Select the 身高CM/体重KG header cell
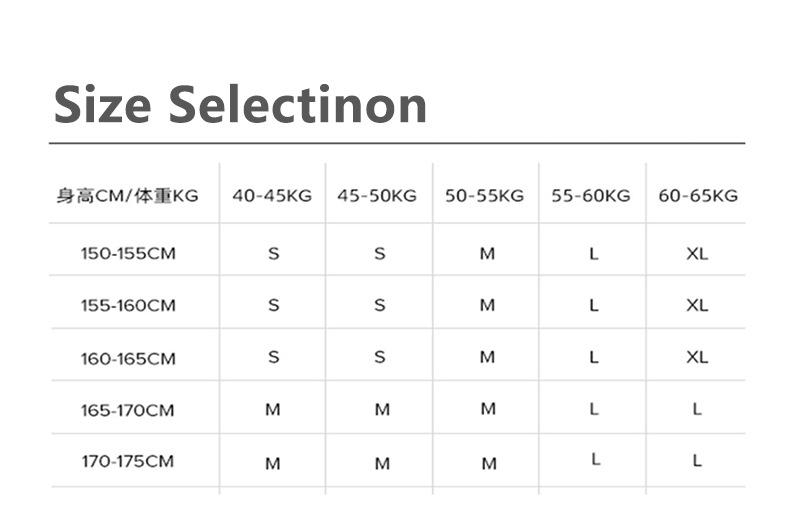The image size is (790, 509). [x=127, y=196]
